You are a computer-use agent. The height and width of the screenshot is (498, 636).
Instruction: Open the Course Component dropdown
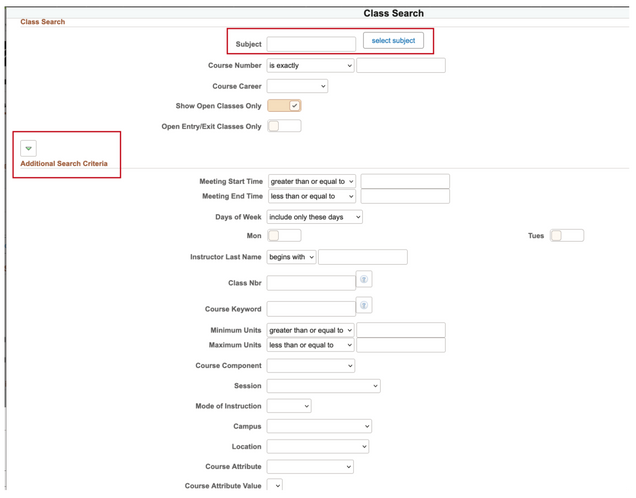tap(311, 366)
